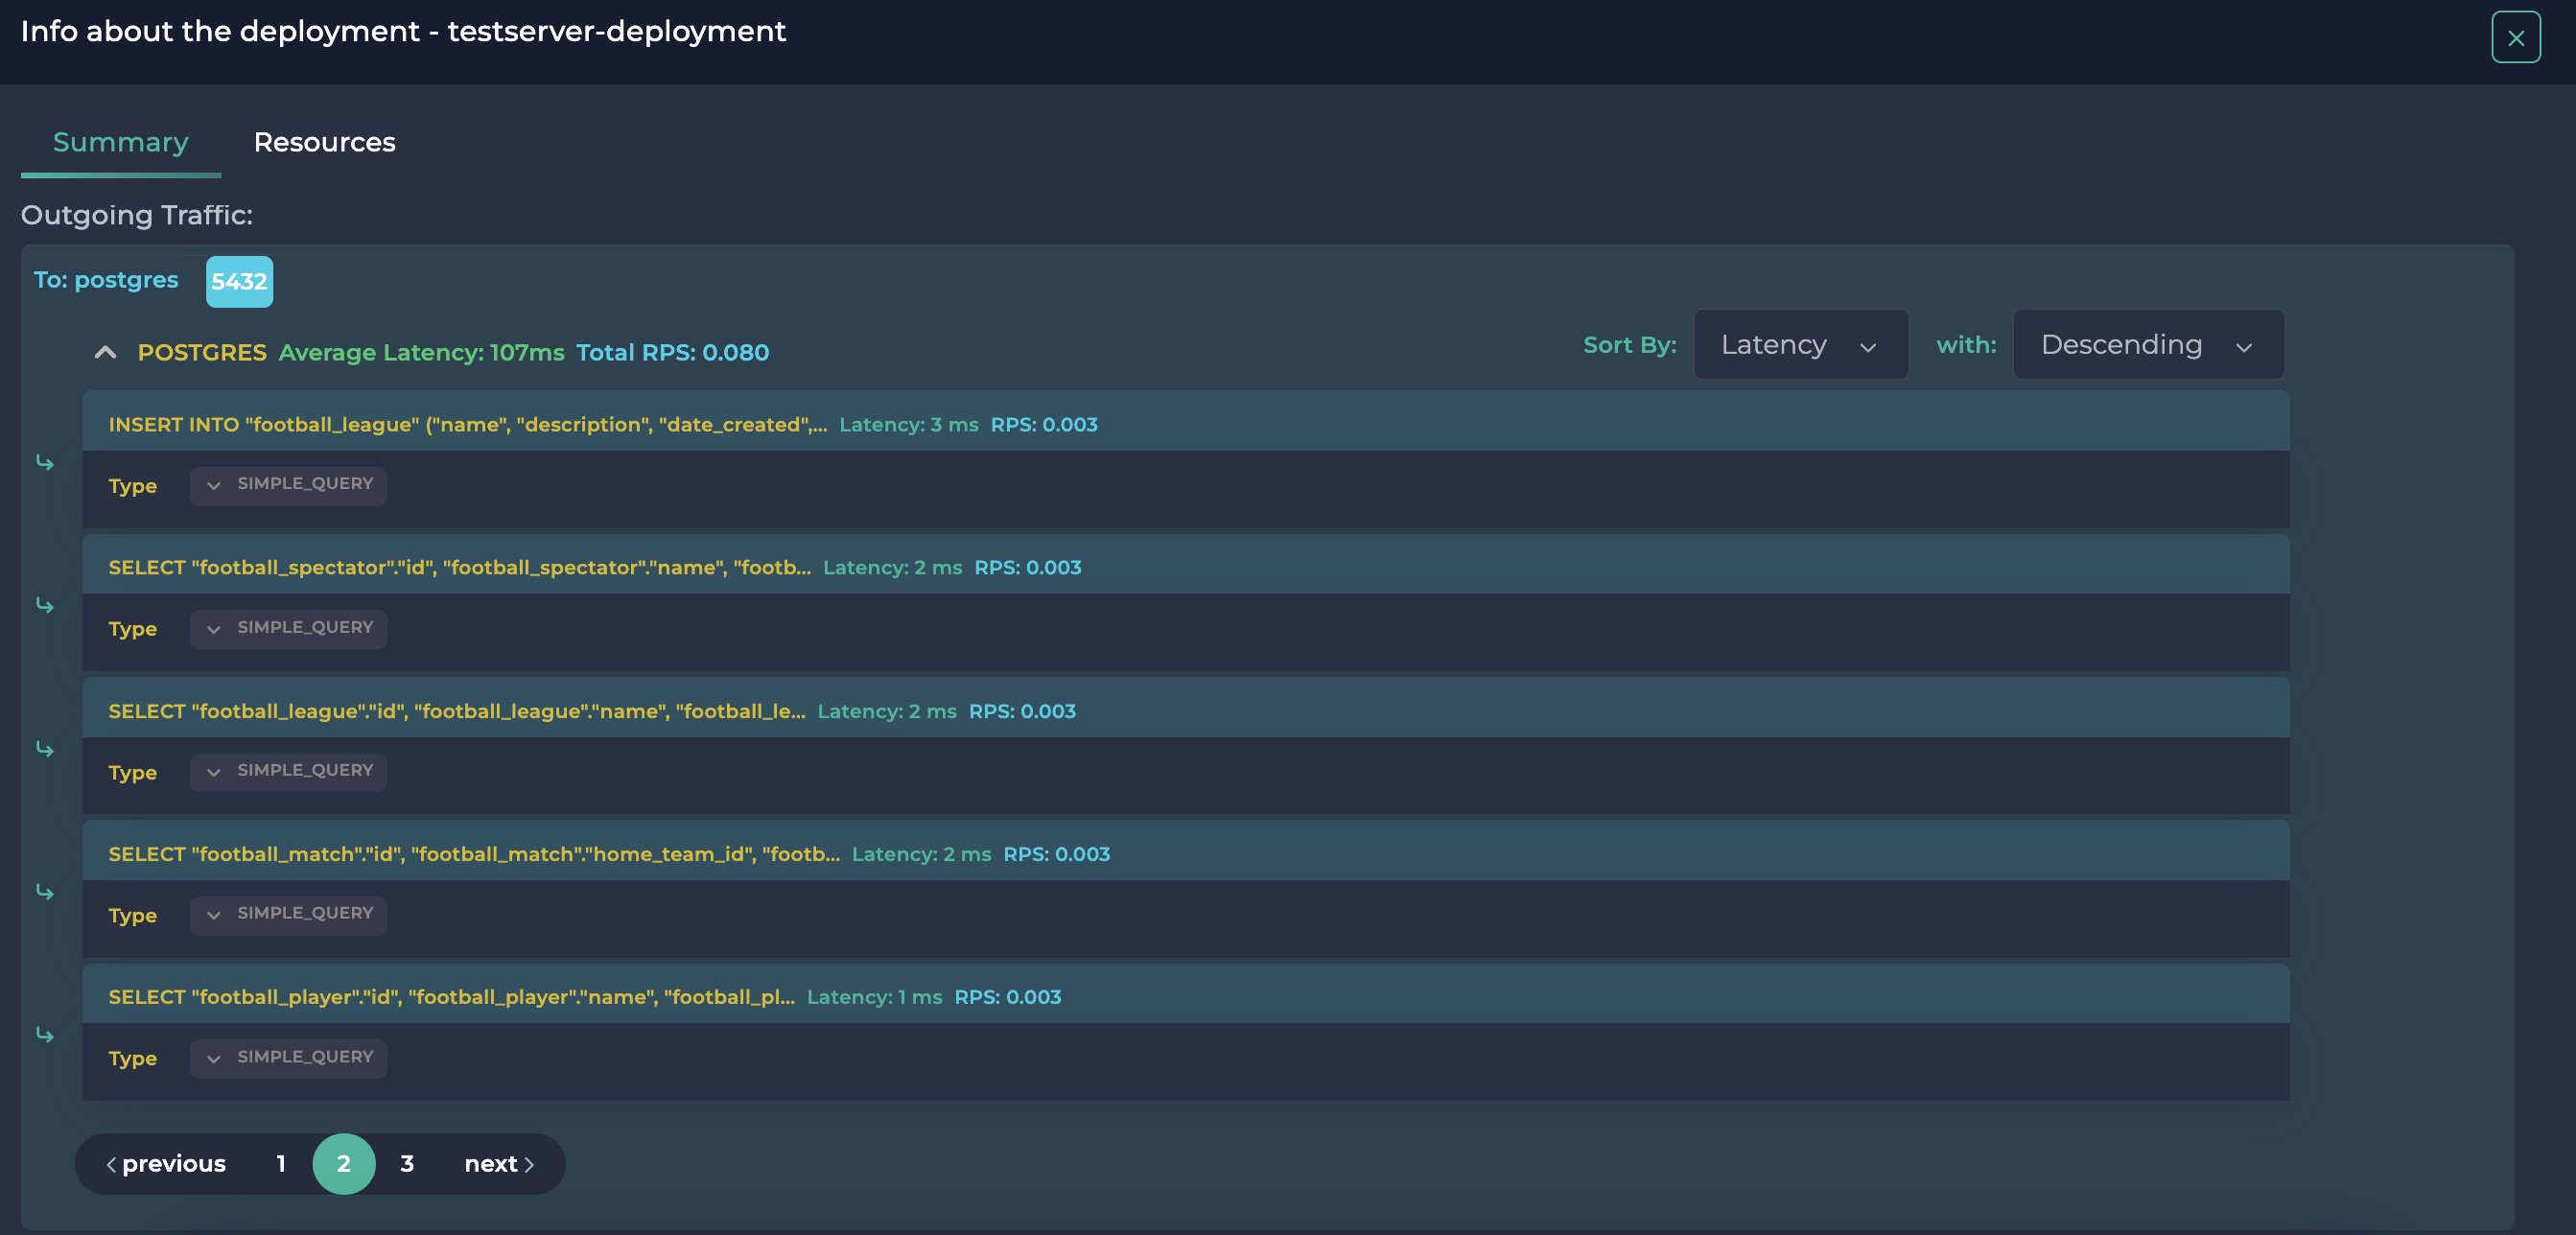2576x1235 pixels.
Task: Click the 5432 port badge
Action: pyautogui.click(x=239, y=282)
